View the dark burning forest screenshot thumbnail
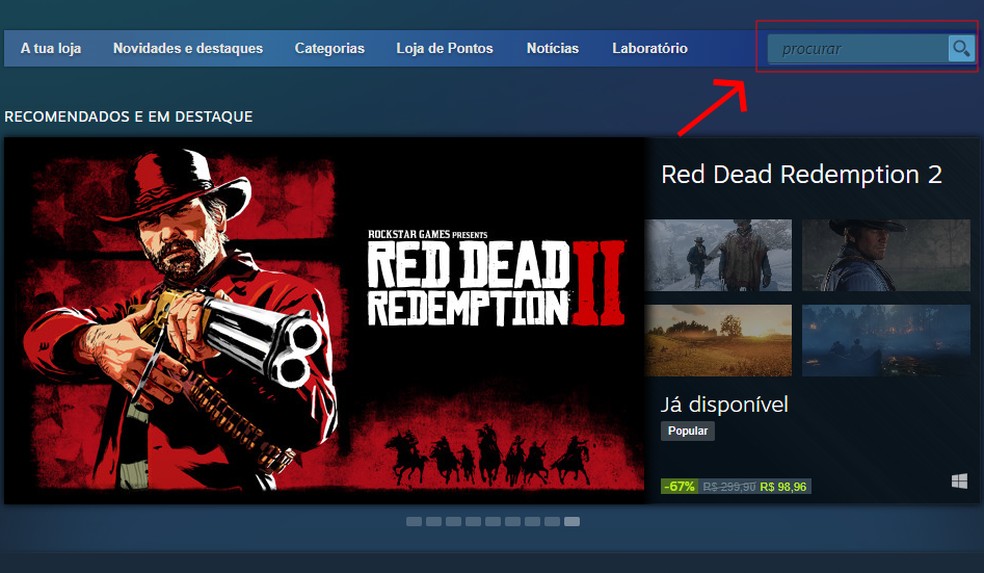The width and height of the screenshot is (984, 573). (886, 340)
